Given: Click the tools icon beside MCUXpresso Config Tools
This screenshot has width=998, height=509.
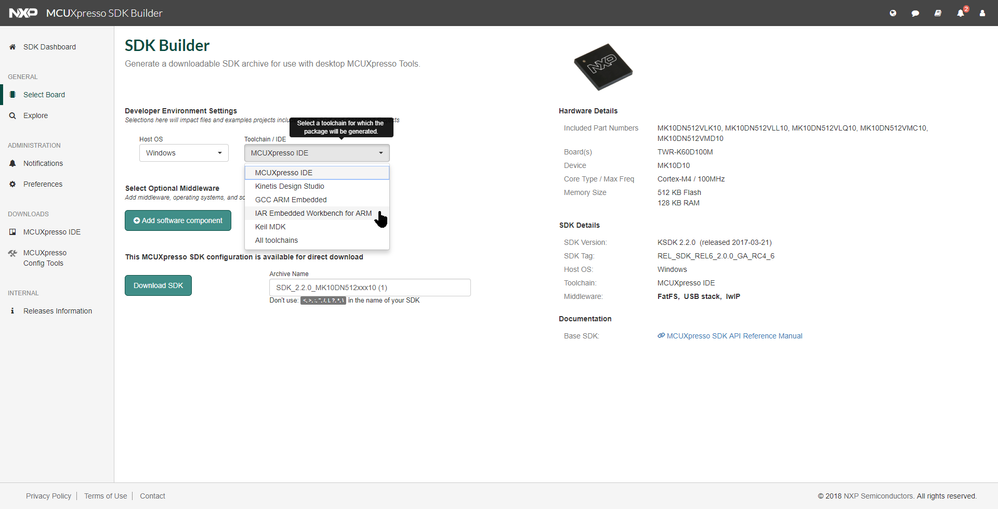Looking at the screenshot, I should [12, 253].
